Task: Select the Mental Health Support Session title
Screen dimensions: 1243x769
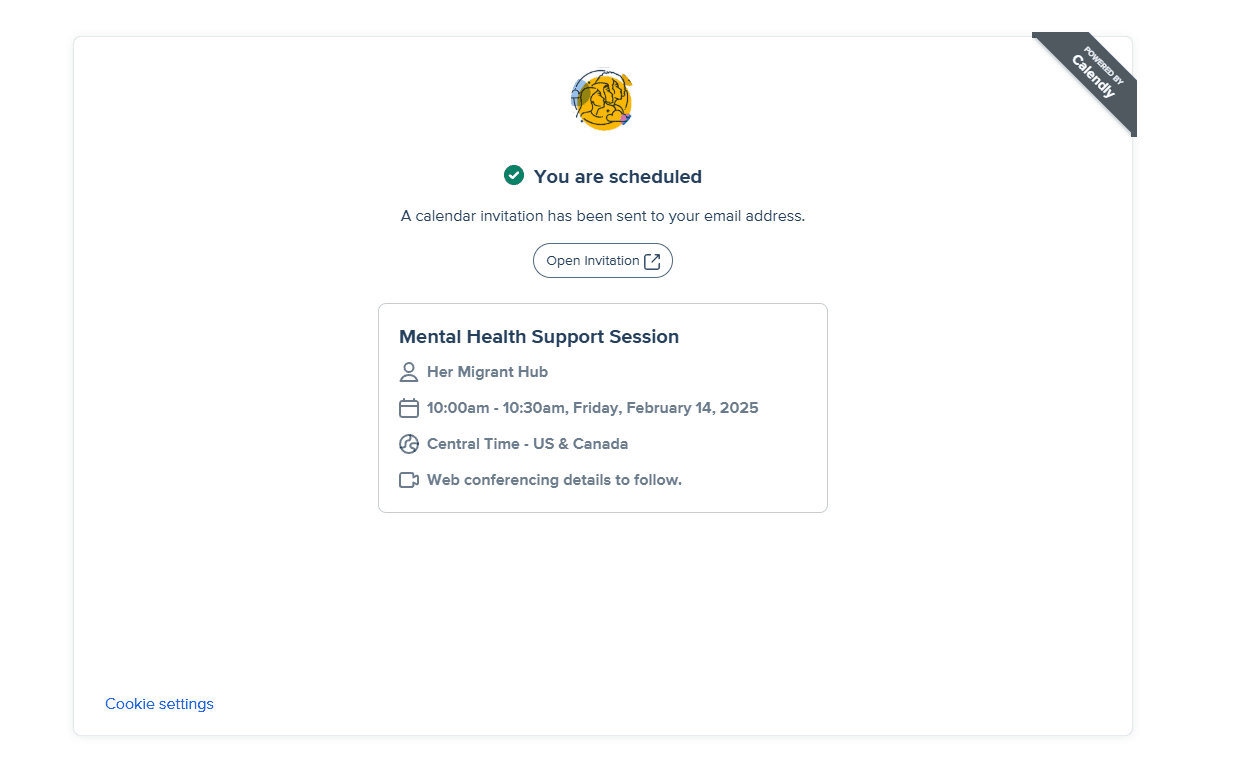Action: coord(539,337)
